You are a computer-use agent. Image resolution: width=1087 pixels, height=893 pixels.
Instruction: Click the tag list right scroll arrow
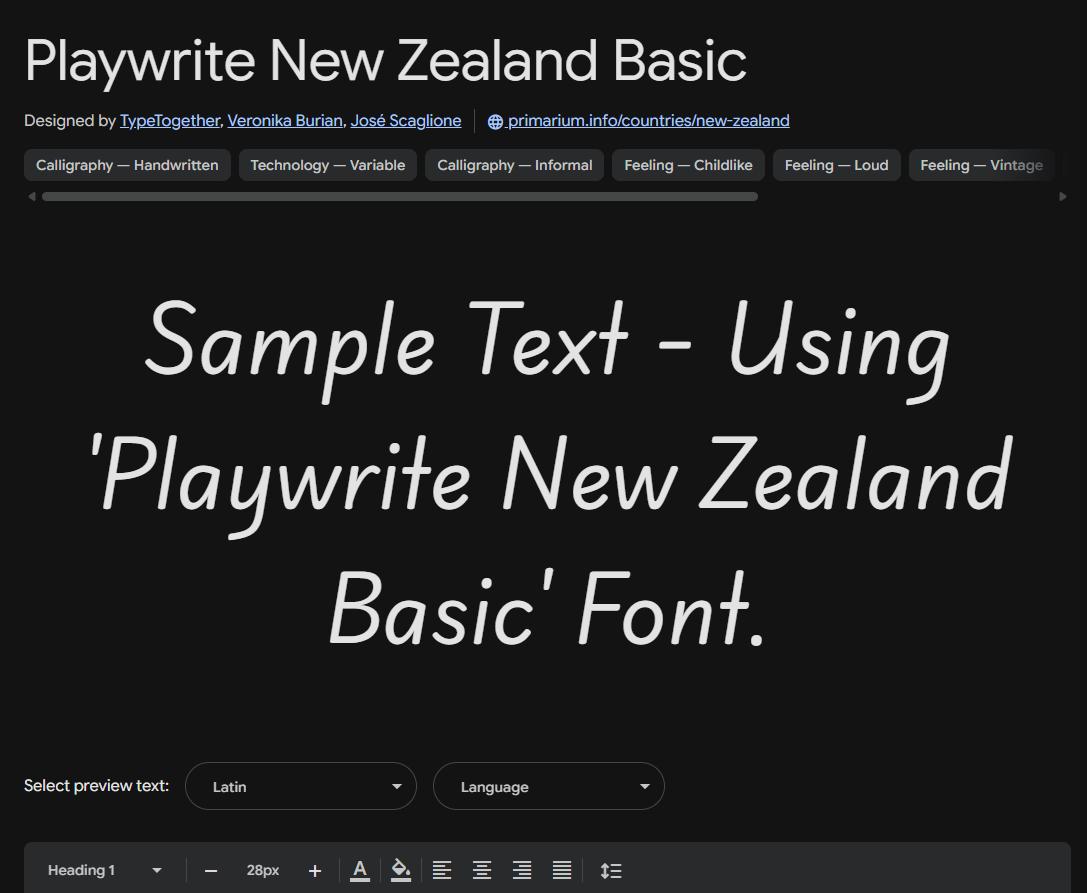[x=1063, y=196]
